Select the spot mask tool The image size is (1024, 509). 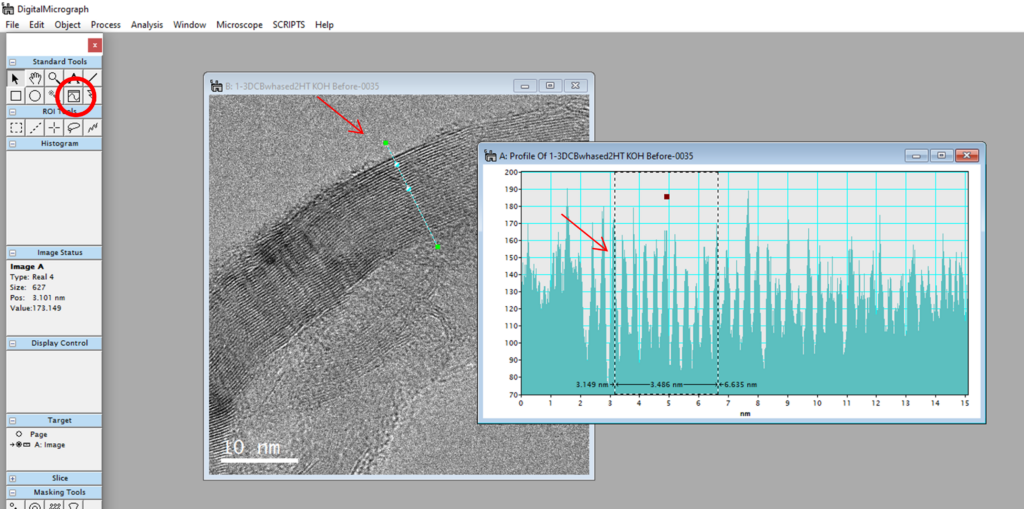pos(16,505)
